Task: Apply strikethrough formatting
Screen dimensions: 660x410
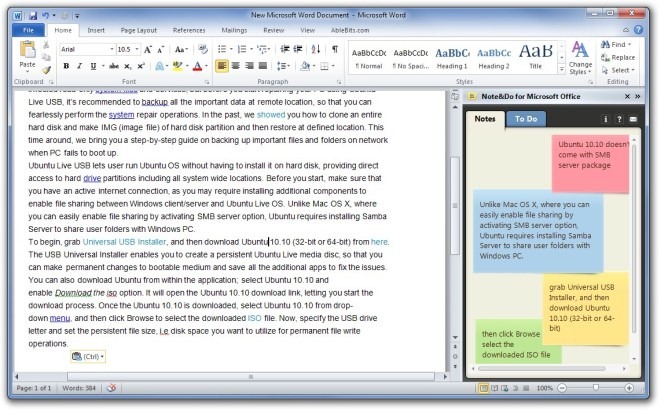Action: [114, 66]
